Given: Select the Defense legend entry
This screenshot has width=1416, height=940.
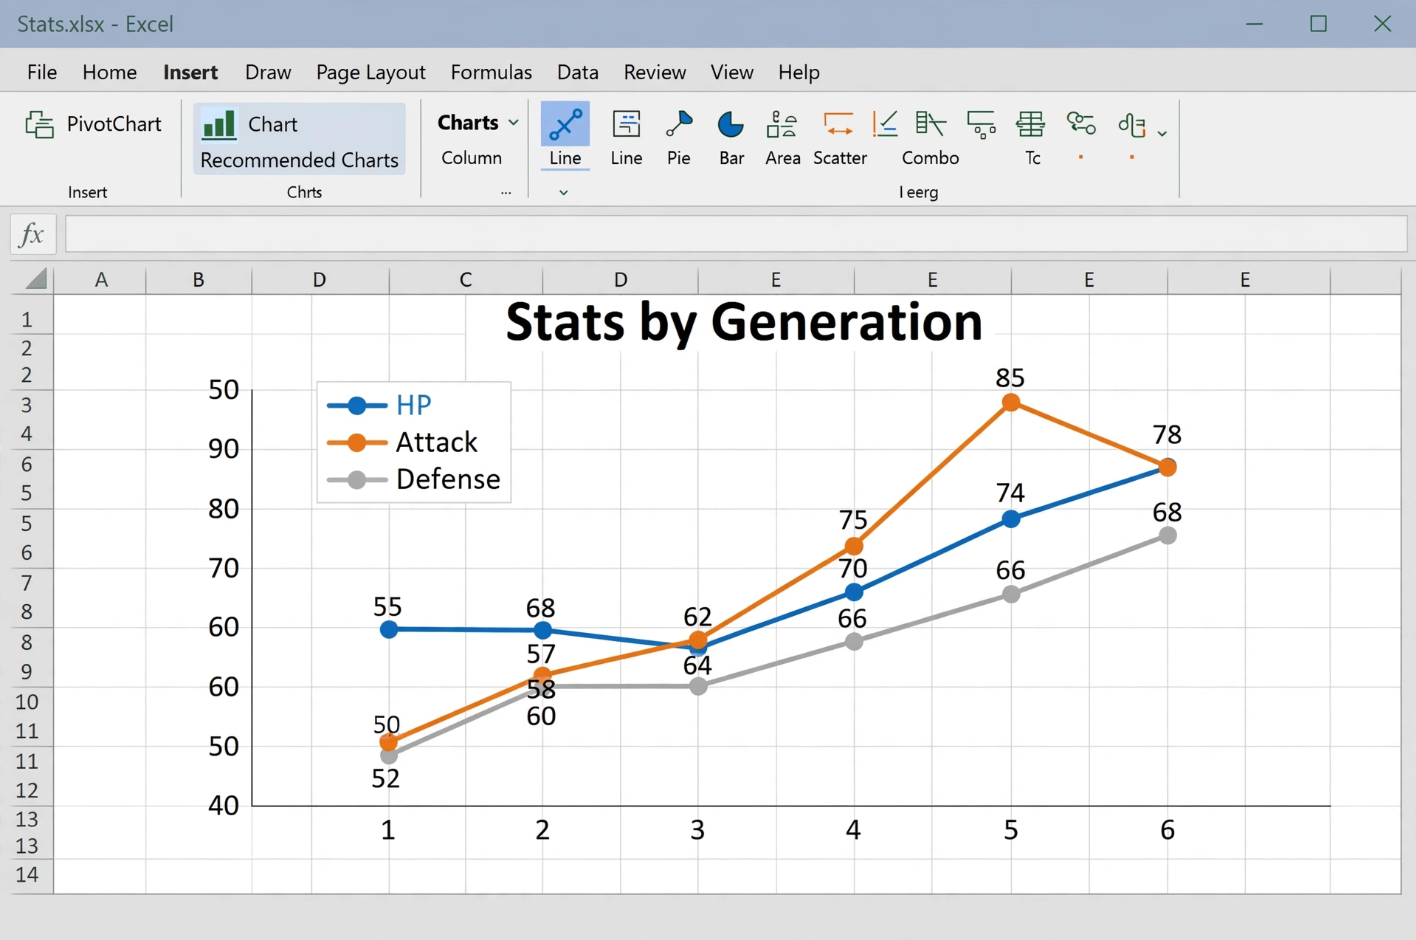Looking at the screenshot, I should [414, 479].
